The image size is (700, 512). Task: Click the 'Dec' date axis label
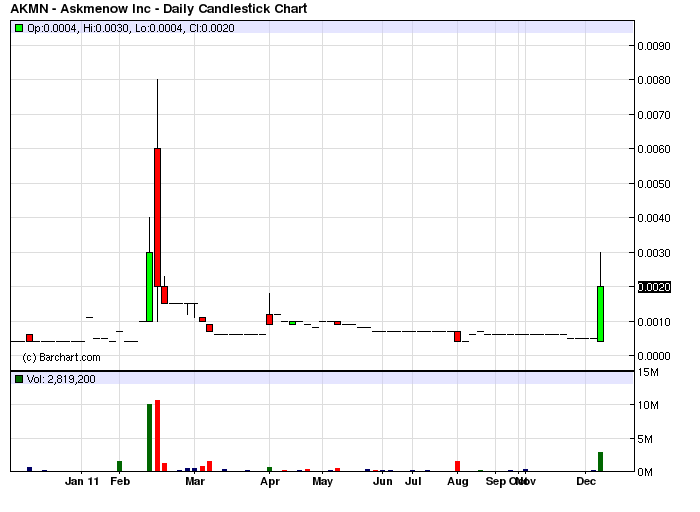click(x=586, y=481)
